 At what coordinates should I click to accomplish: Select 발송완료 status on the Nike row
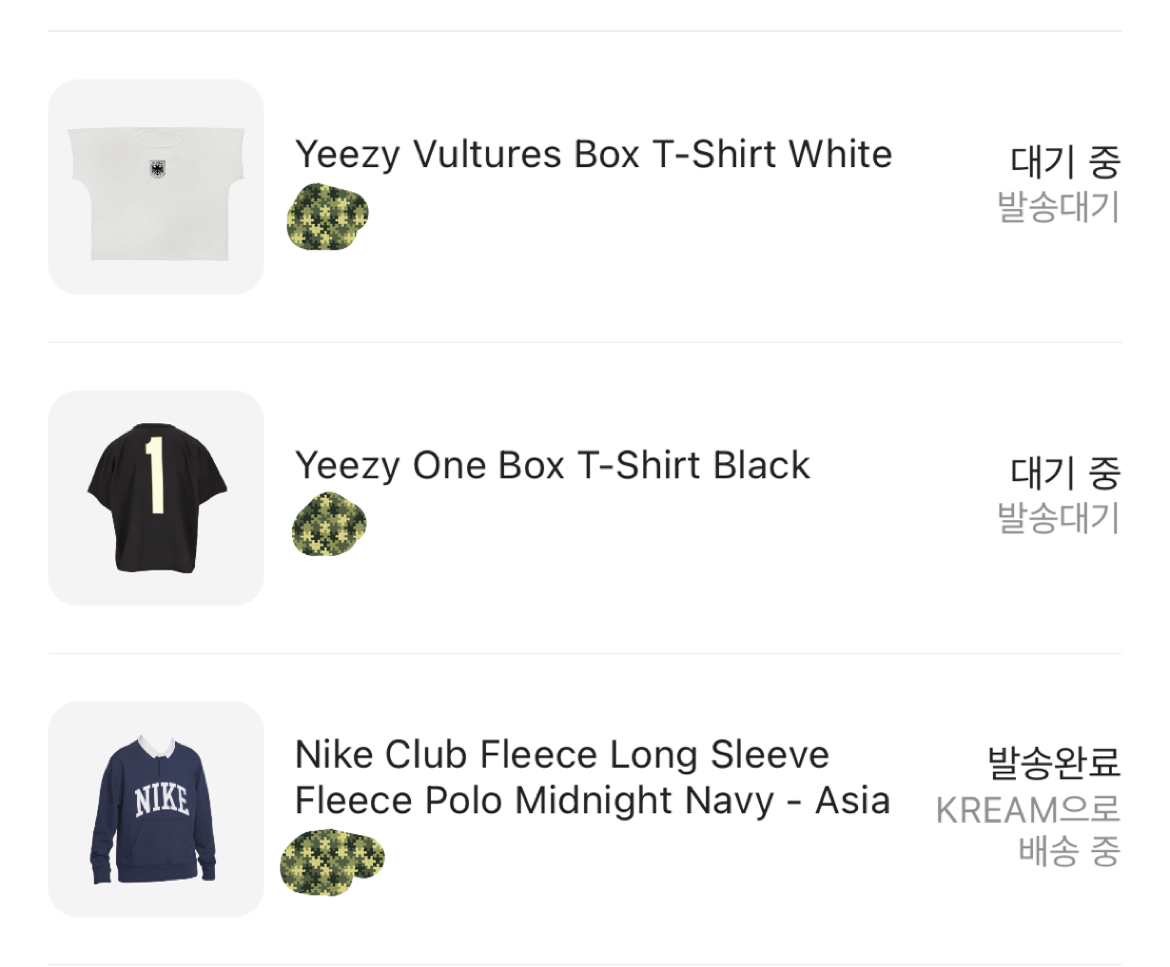[1054, 763]
